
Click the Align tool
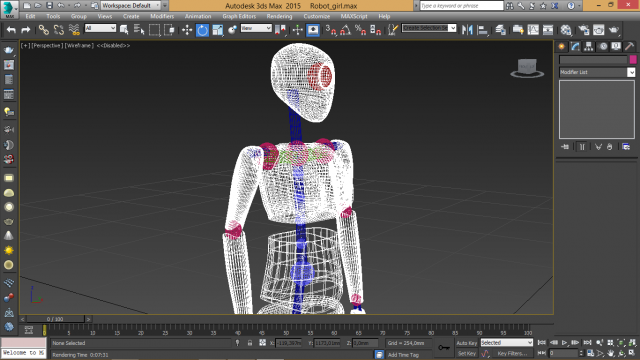(482, 30)
